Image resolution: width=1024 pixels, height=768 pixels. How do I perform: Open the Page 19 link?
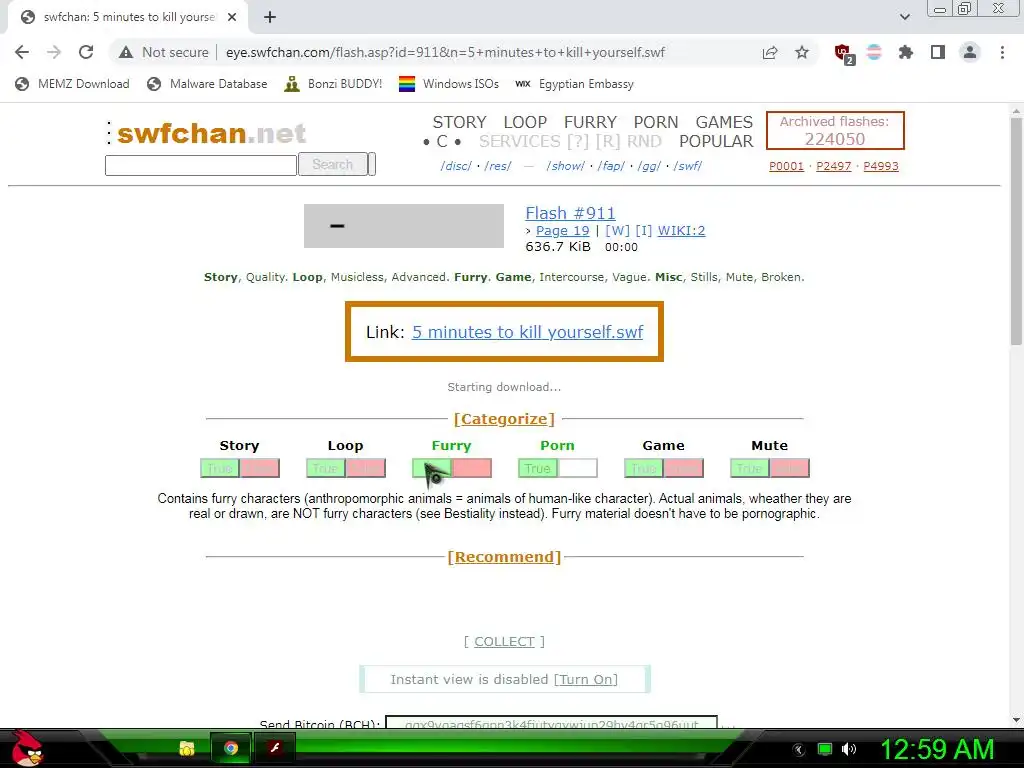(x=562, y=231)
